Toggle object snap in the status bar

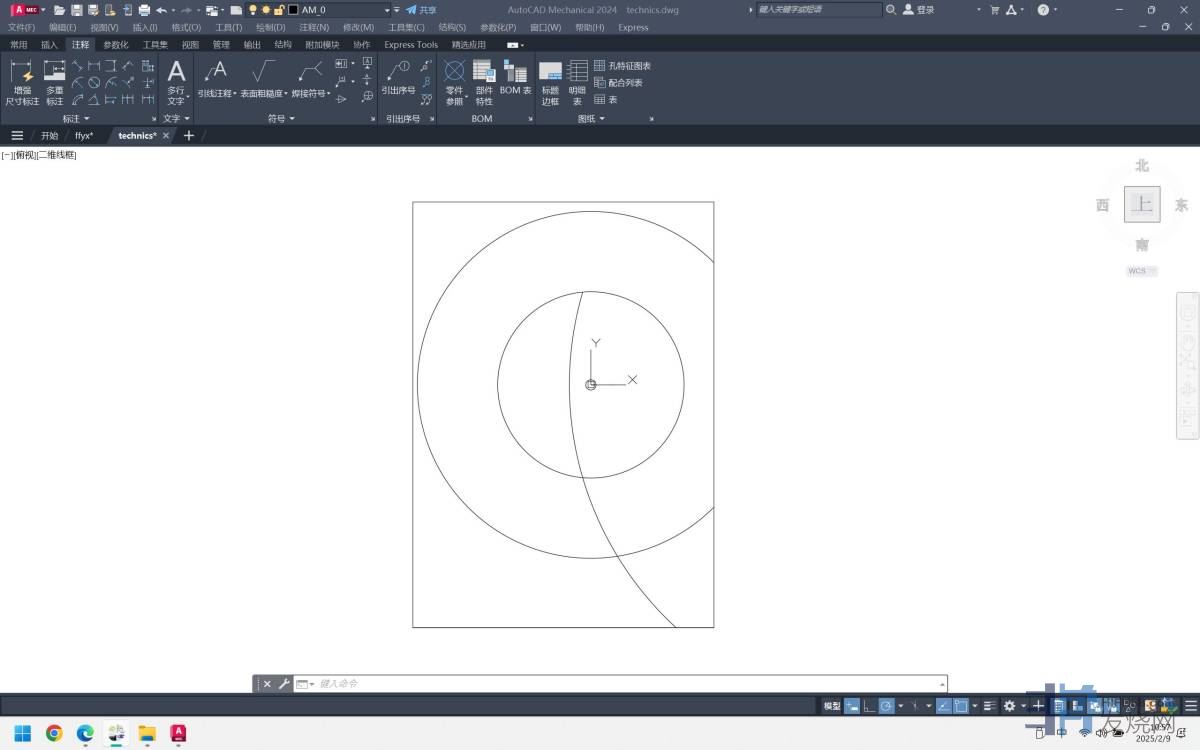pyautogui.click(x=960, y=706)
